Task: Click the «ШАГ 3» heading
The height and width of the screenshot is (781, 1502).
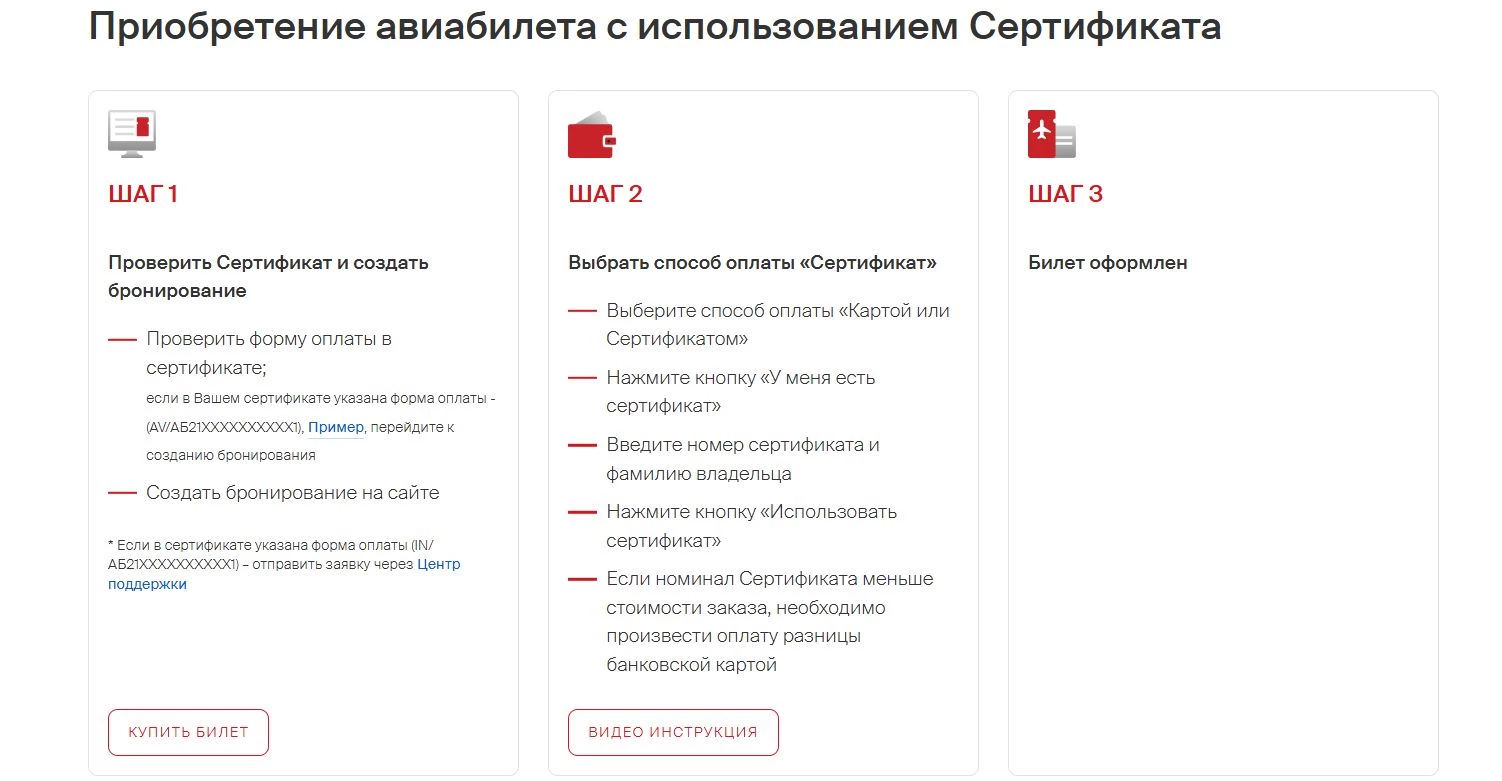Action: [x=1065, y=194]
